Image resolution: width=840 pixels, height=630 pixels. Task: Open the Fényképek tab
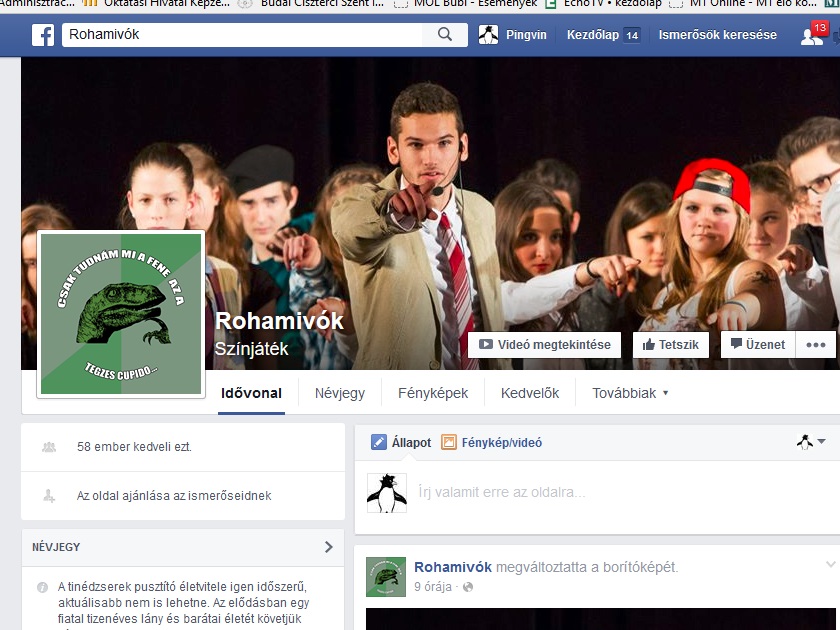point(433,393)
